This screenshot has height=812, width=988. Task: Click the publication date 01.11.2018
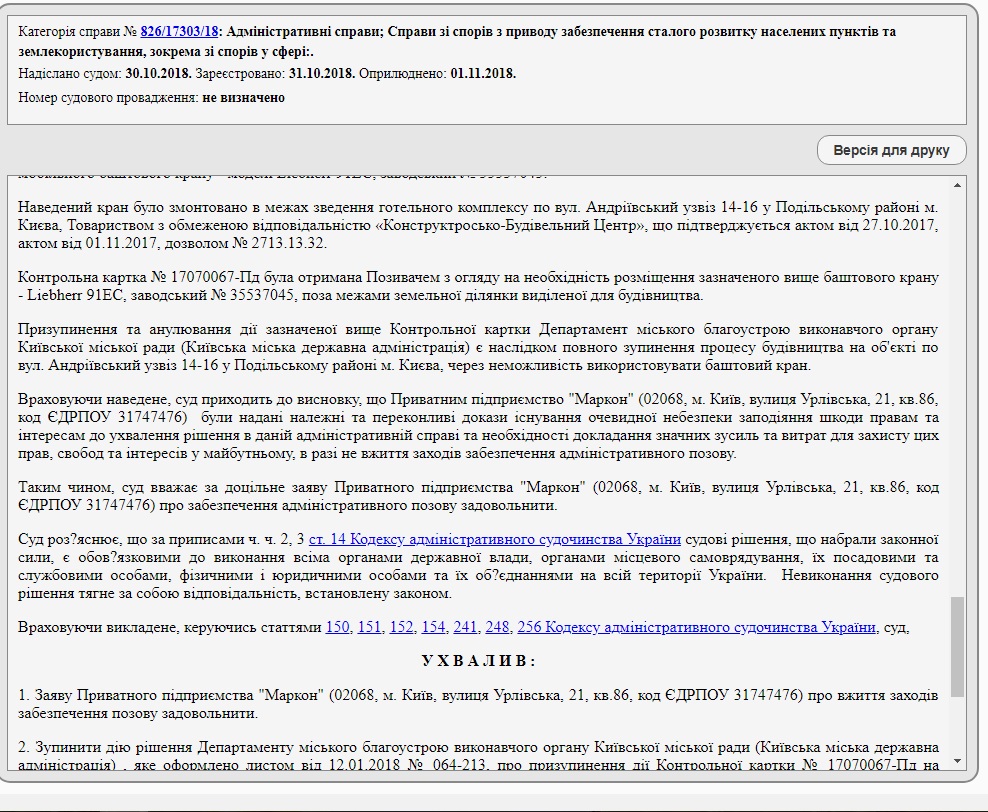pyautogui.click(x=483, y=74)
